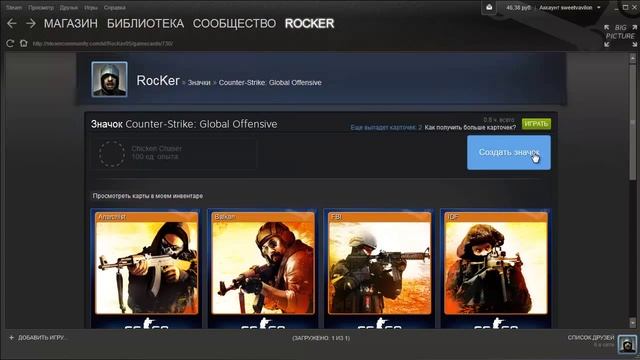The image size is (640, 360).
Task: Open the RocKer profile name link
Action: 158,81
